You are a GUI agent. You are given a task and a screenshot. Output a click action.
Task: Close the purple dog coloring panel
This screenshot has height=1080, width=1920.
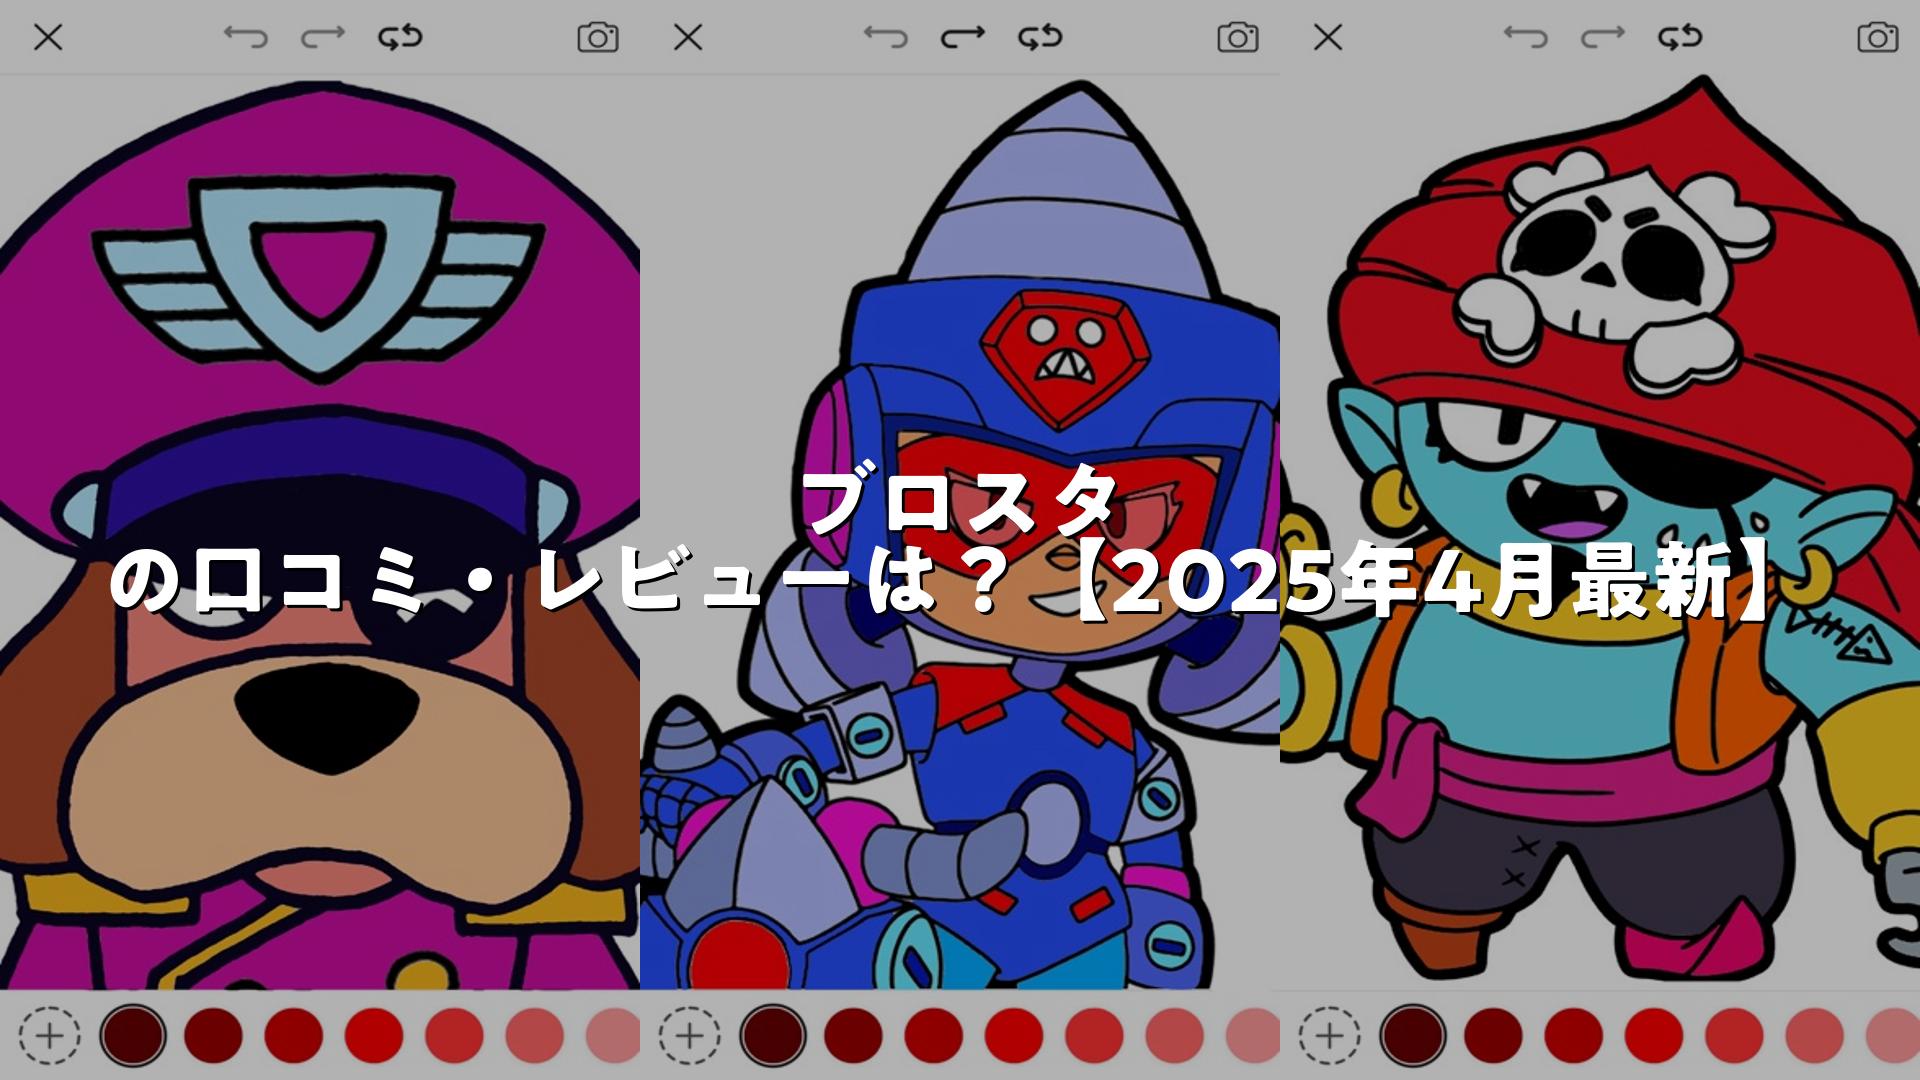tap(48, 38)
